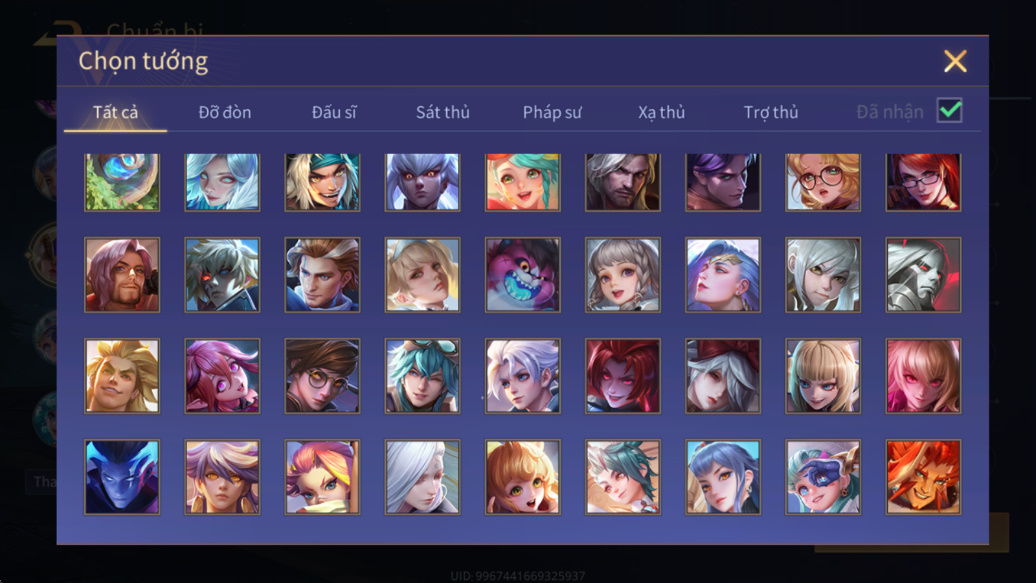Choose the blue-skinned dark hero portrait
Screen dimensions: 1036x583
tap(122, 477)
